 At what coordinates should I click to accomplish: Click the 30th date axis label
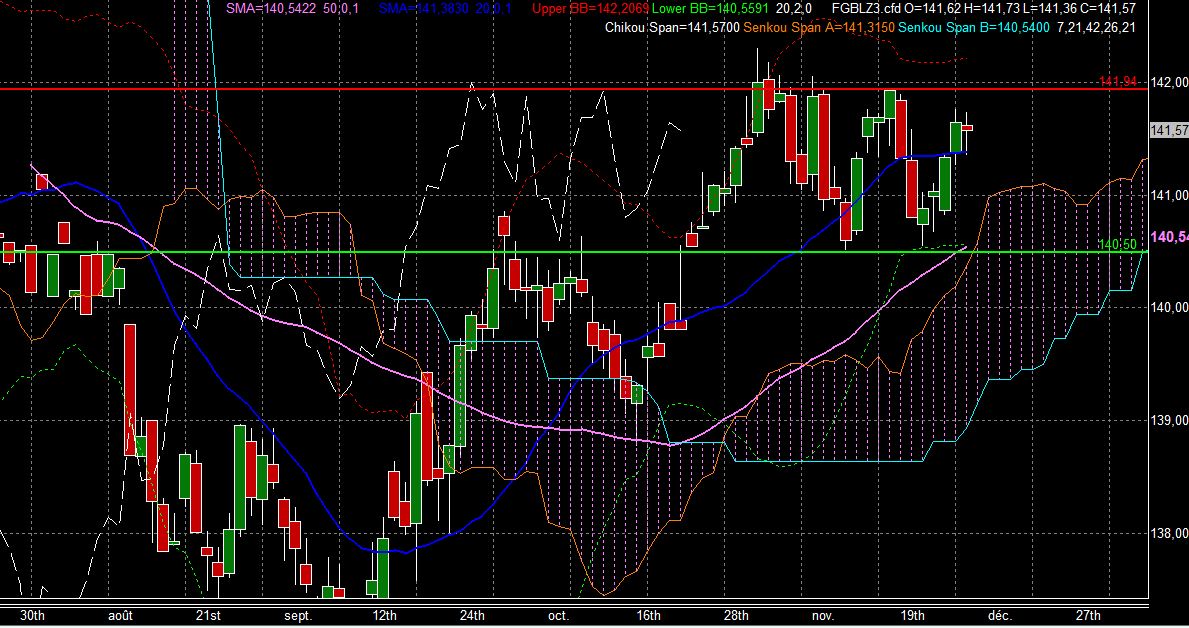(32, 615)
